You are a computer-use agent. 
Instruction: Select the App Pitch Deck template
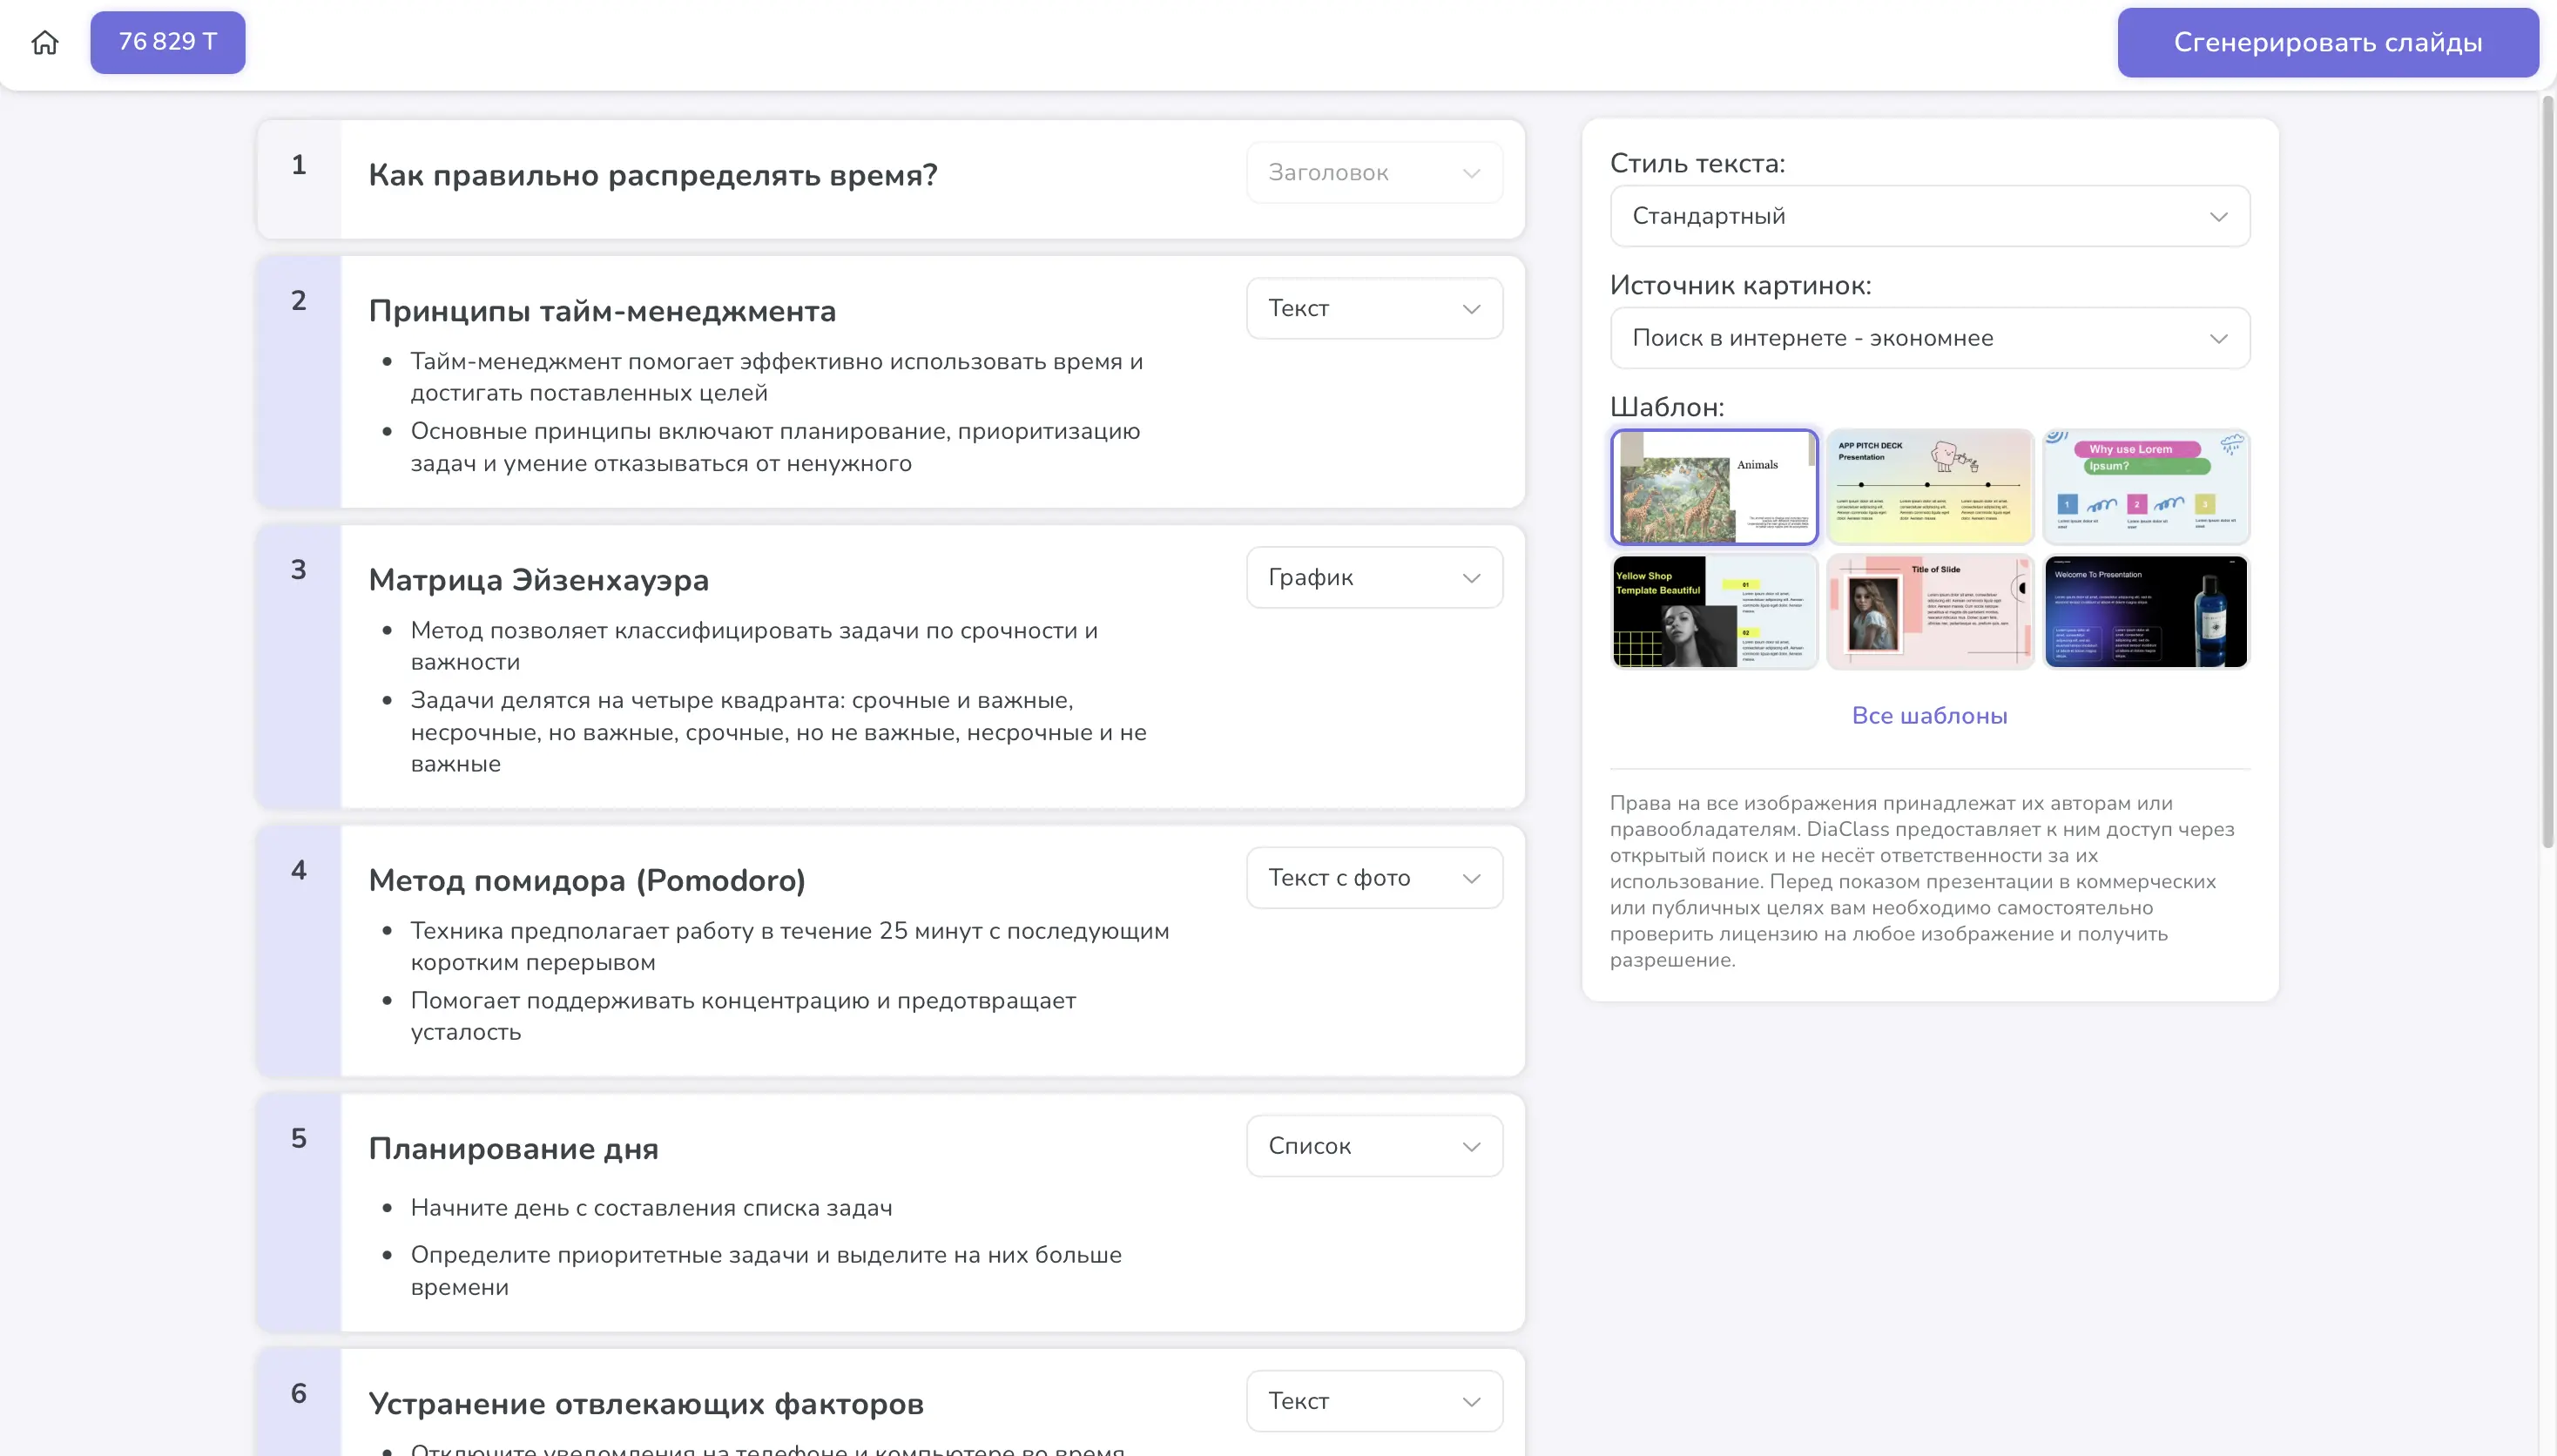[1929, 487]
